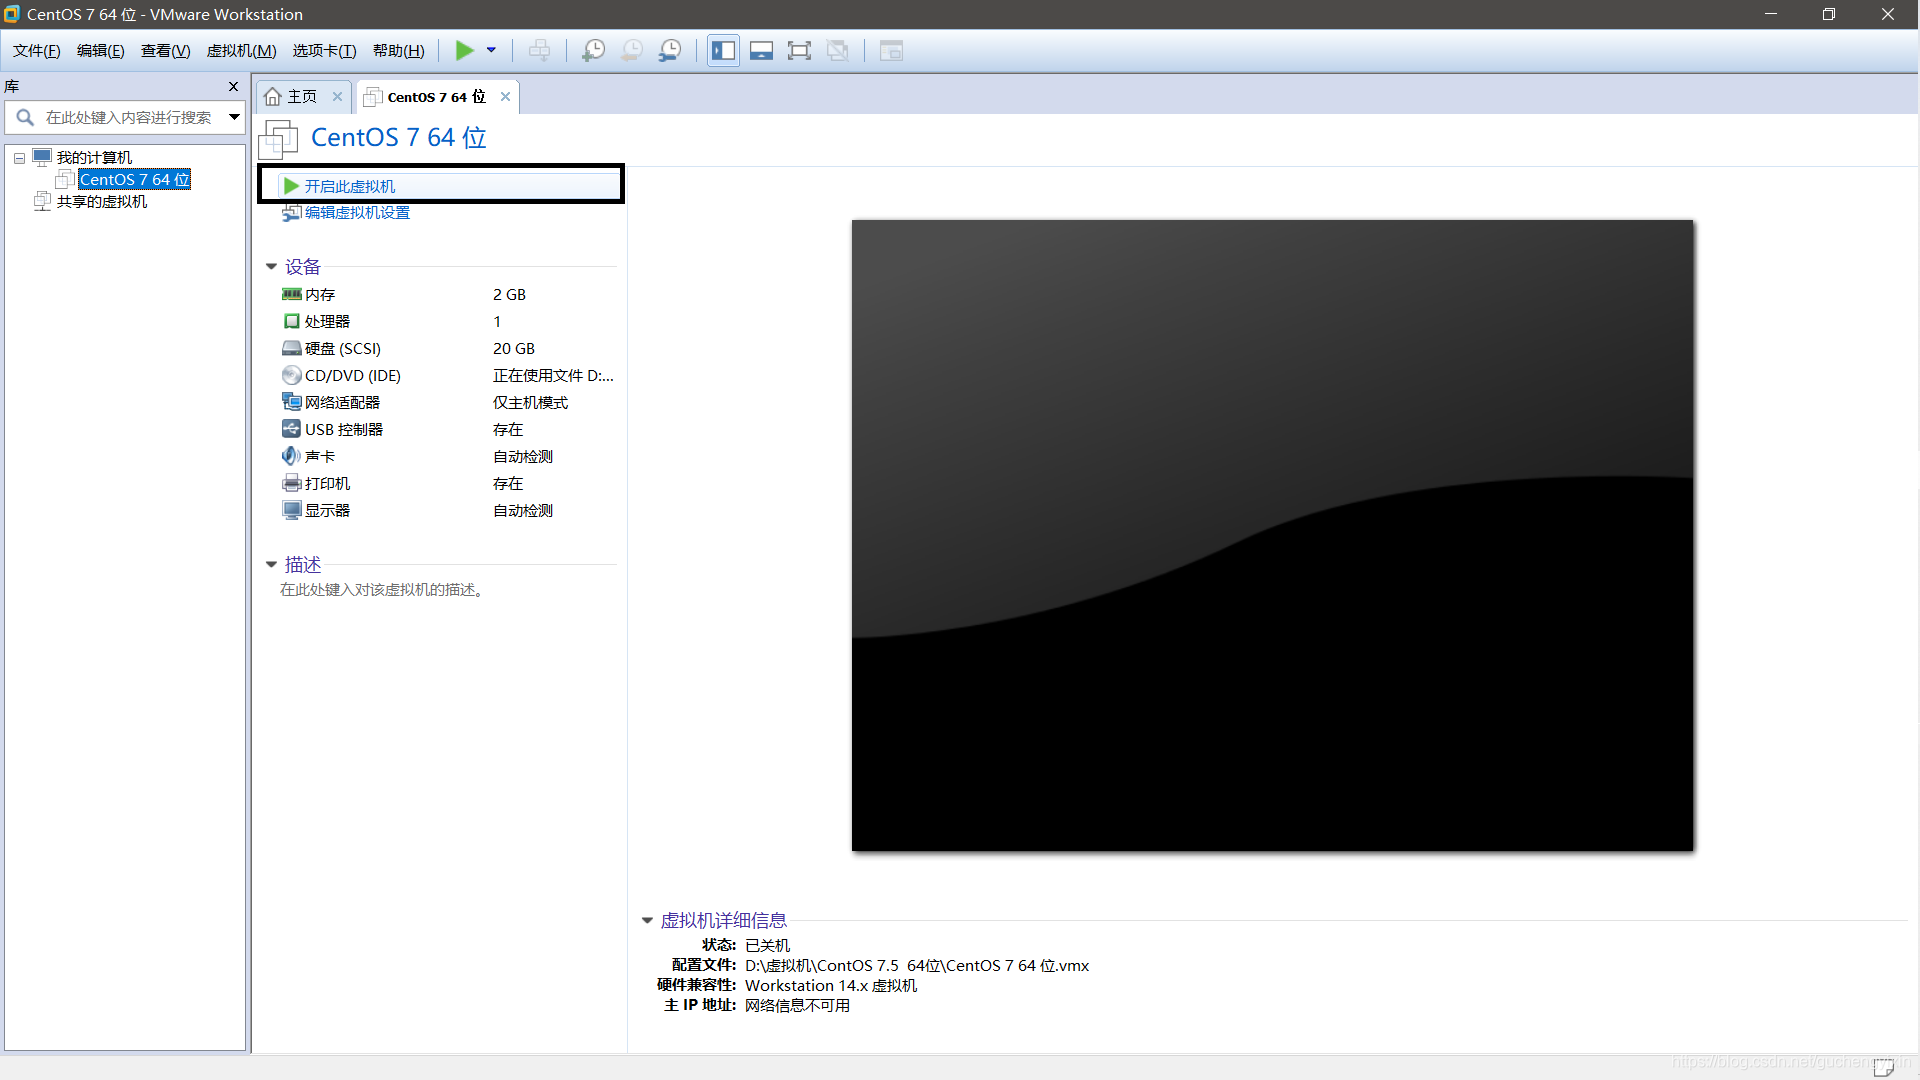Enter full screen mode via toolbar icon
This screenshot has width=1920, height=1080.
(x=799, y=50)
